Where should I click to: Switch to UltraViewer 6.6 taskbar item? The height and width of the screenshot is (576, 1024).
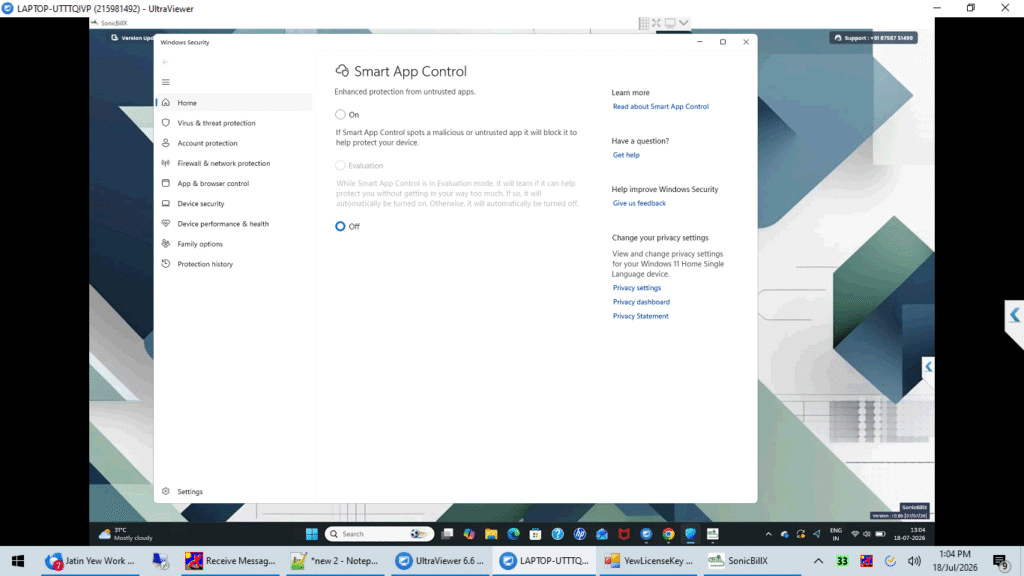pos(440,561)
